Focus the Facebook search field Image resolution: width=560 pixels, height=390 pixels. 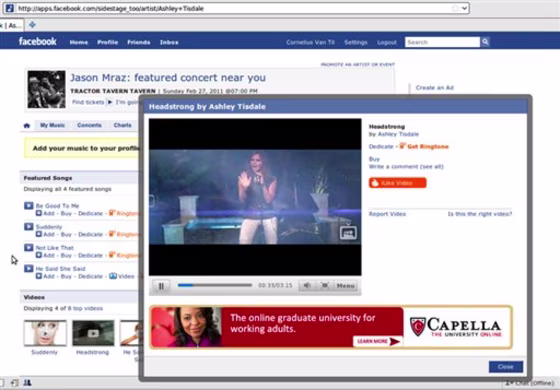(442, 42)
